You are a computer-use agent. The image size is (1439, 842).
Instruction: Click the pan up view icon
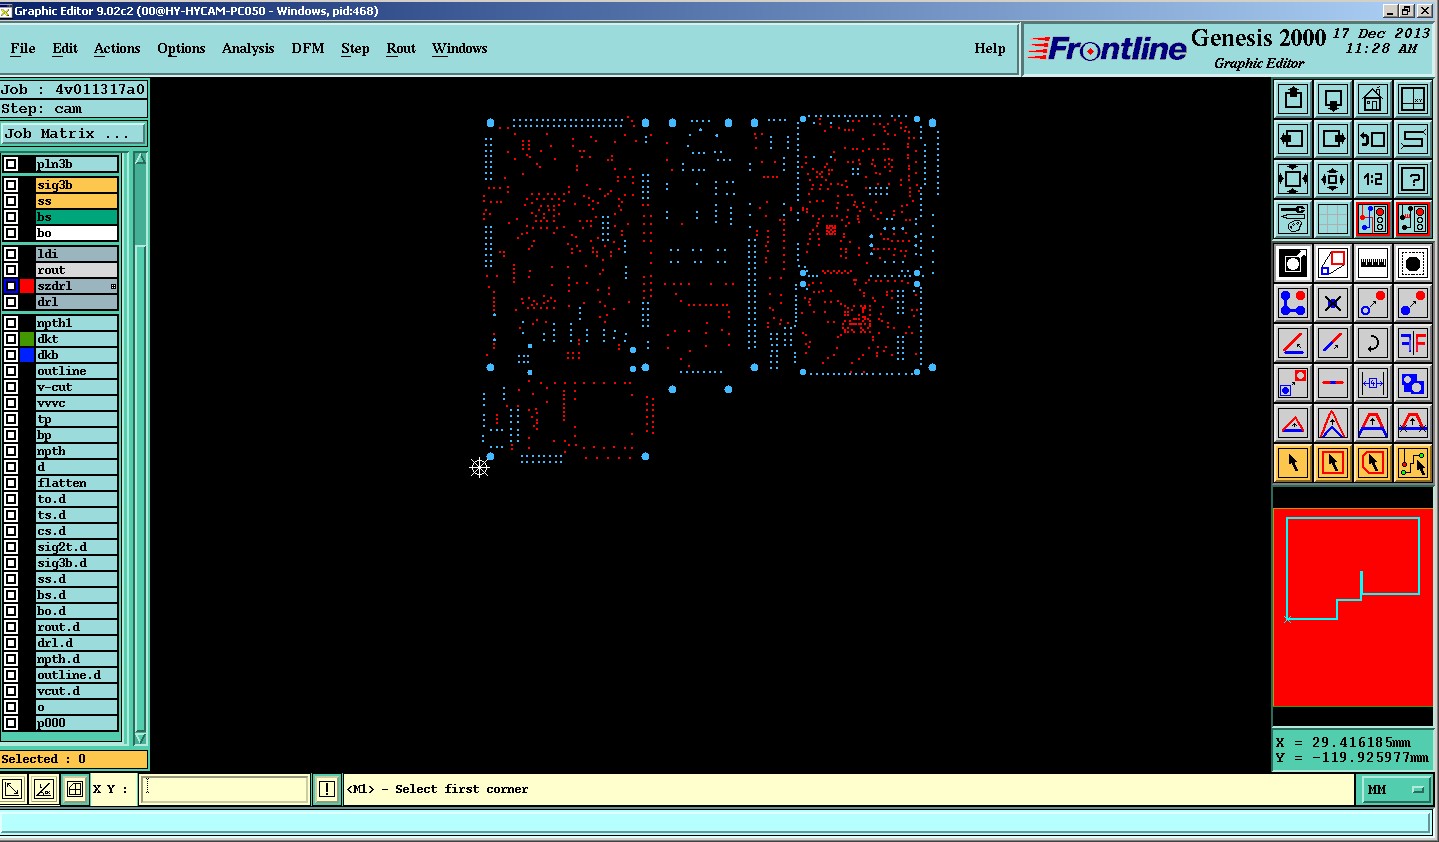tap(1293, 99)
